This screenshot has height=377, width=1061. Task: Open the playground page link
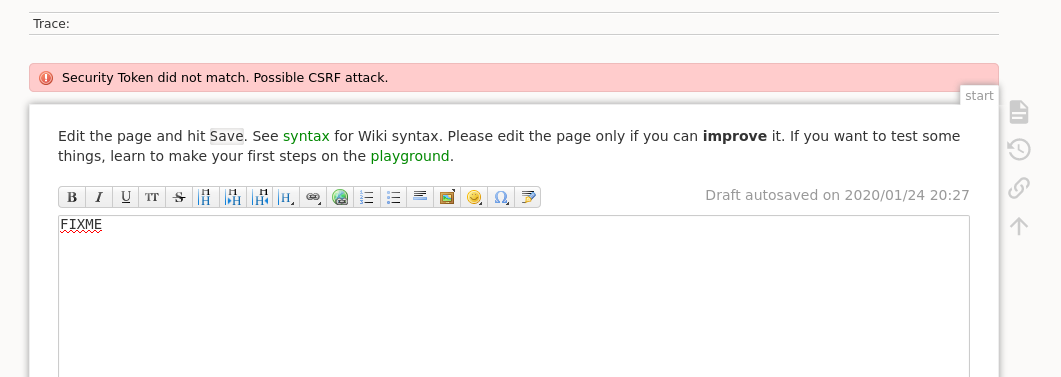410,156
